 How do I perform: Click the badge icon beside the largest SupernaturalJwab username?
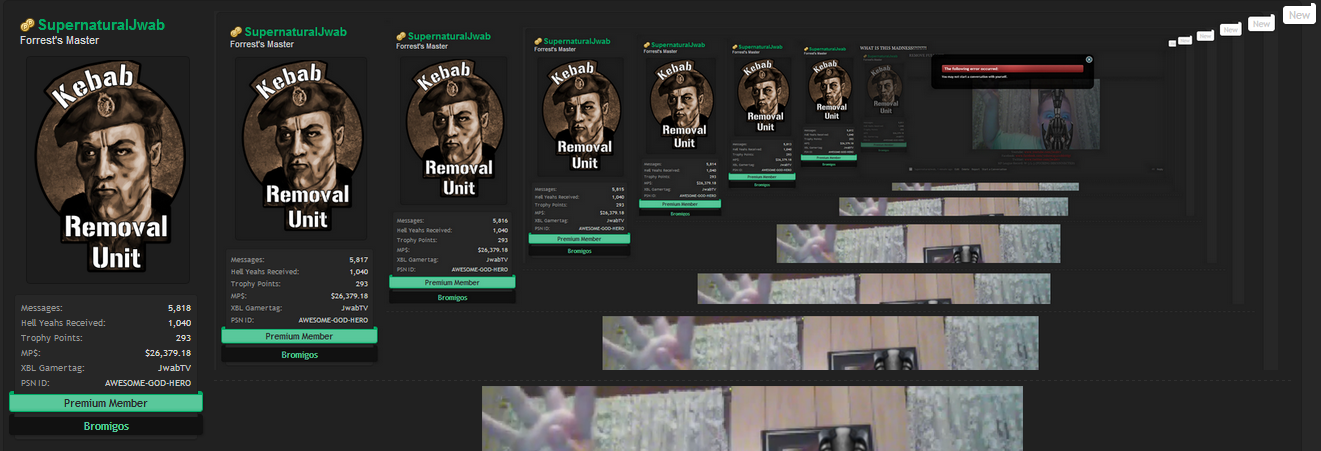tap(27, 25)
